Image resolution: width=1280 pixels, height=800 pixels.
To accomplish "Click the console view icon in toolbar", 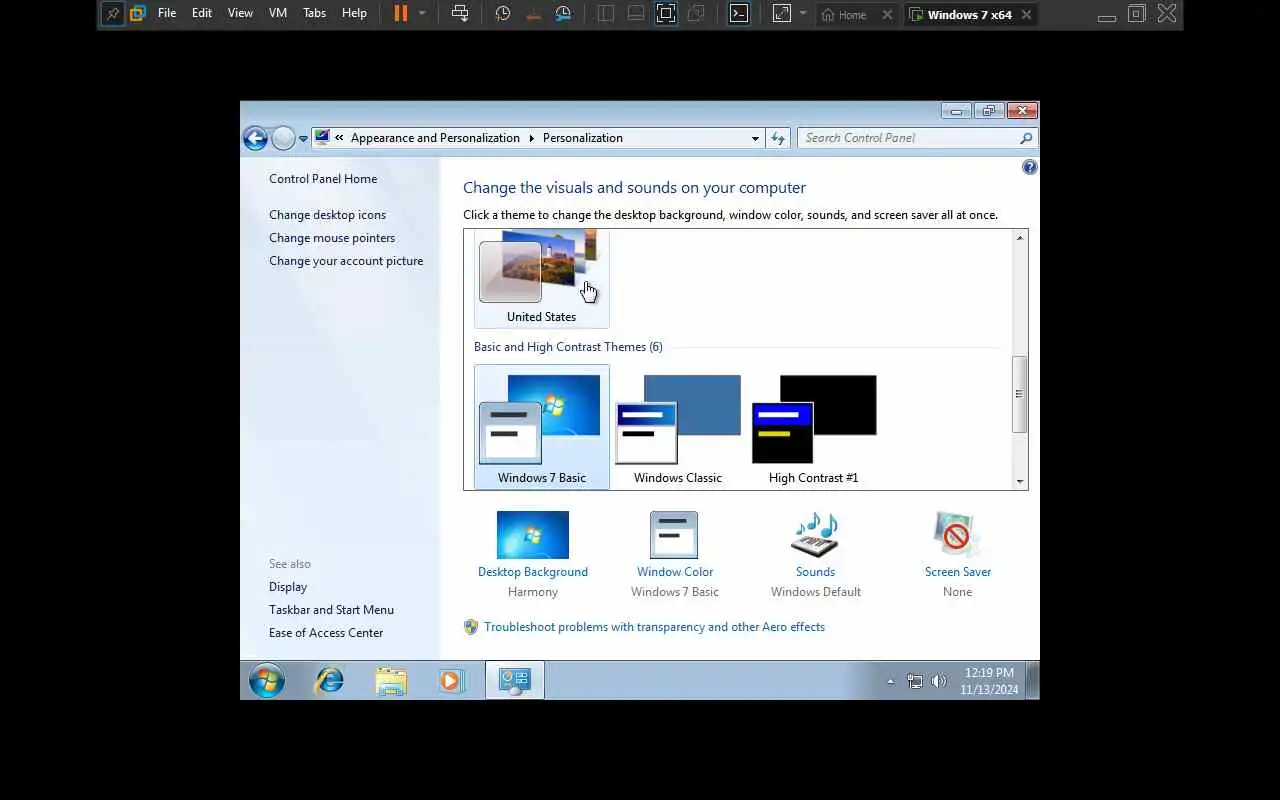I will (x=635, y=14).
